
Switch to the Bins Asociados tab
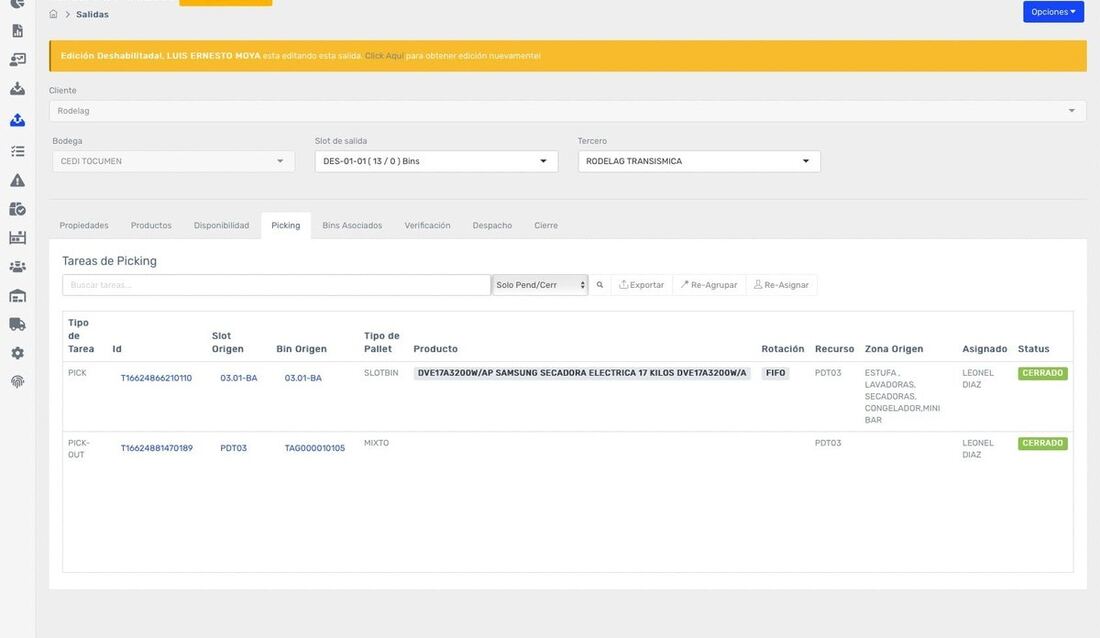click(x=352, y=225)
